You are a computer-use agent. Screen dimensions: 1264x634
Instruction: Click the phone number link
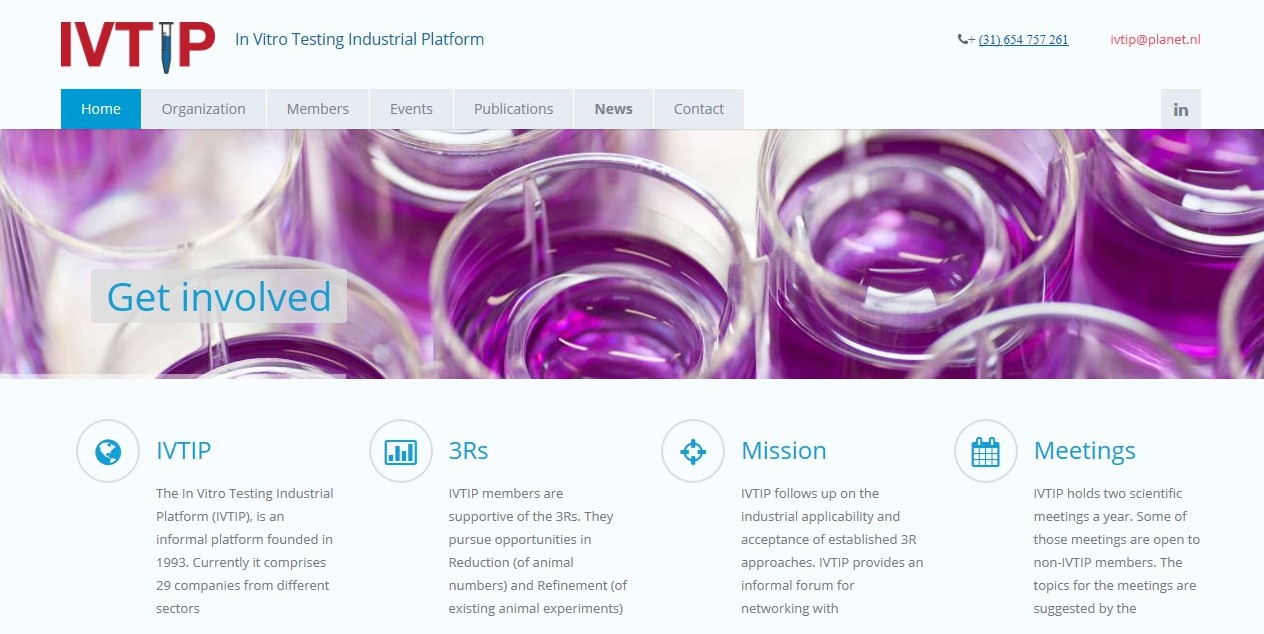tap(1023, 40)
